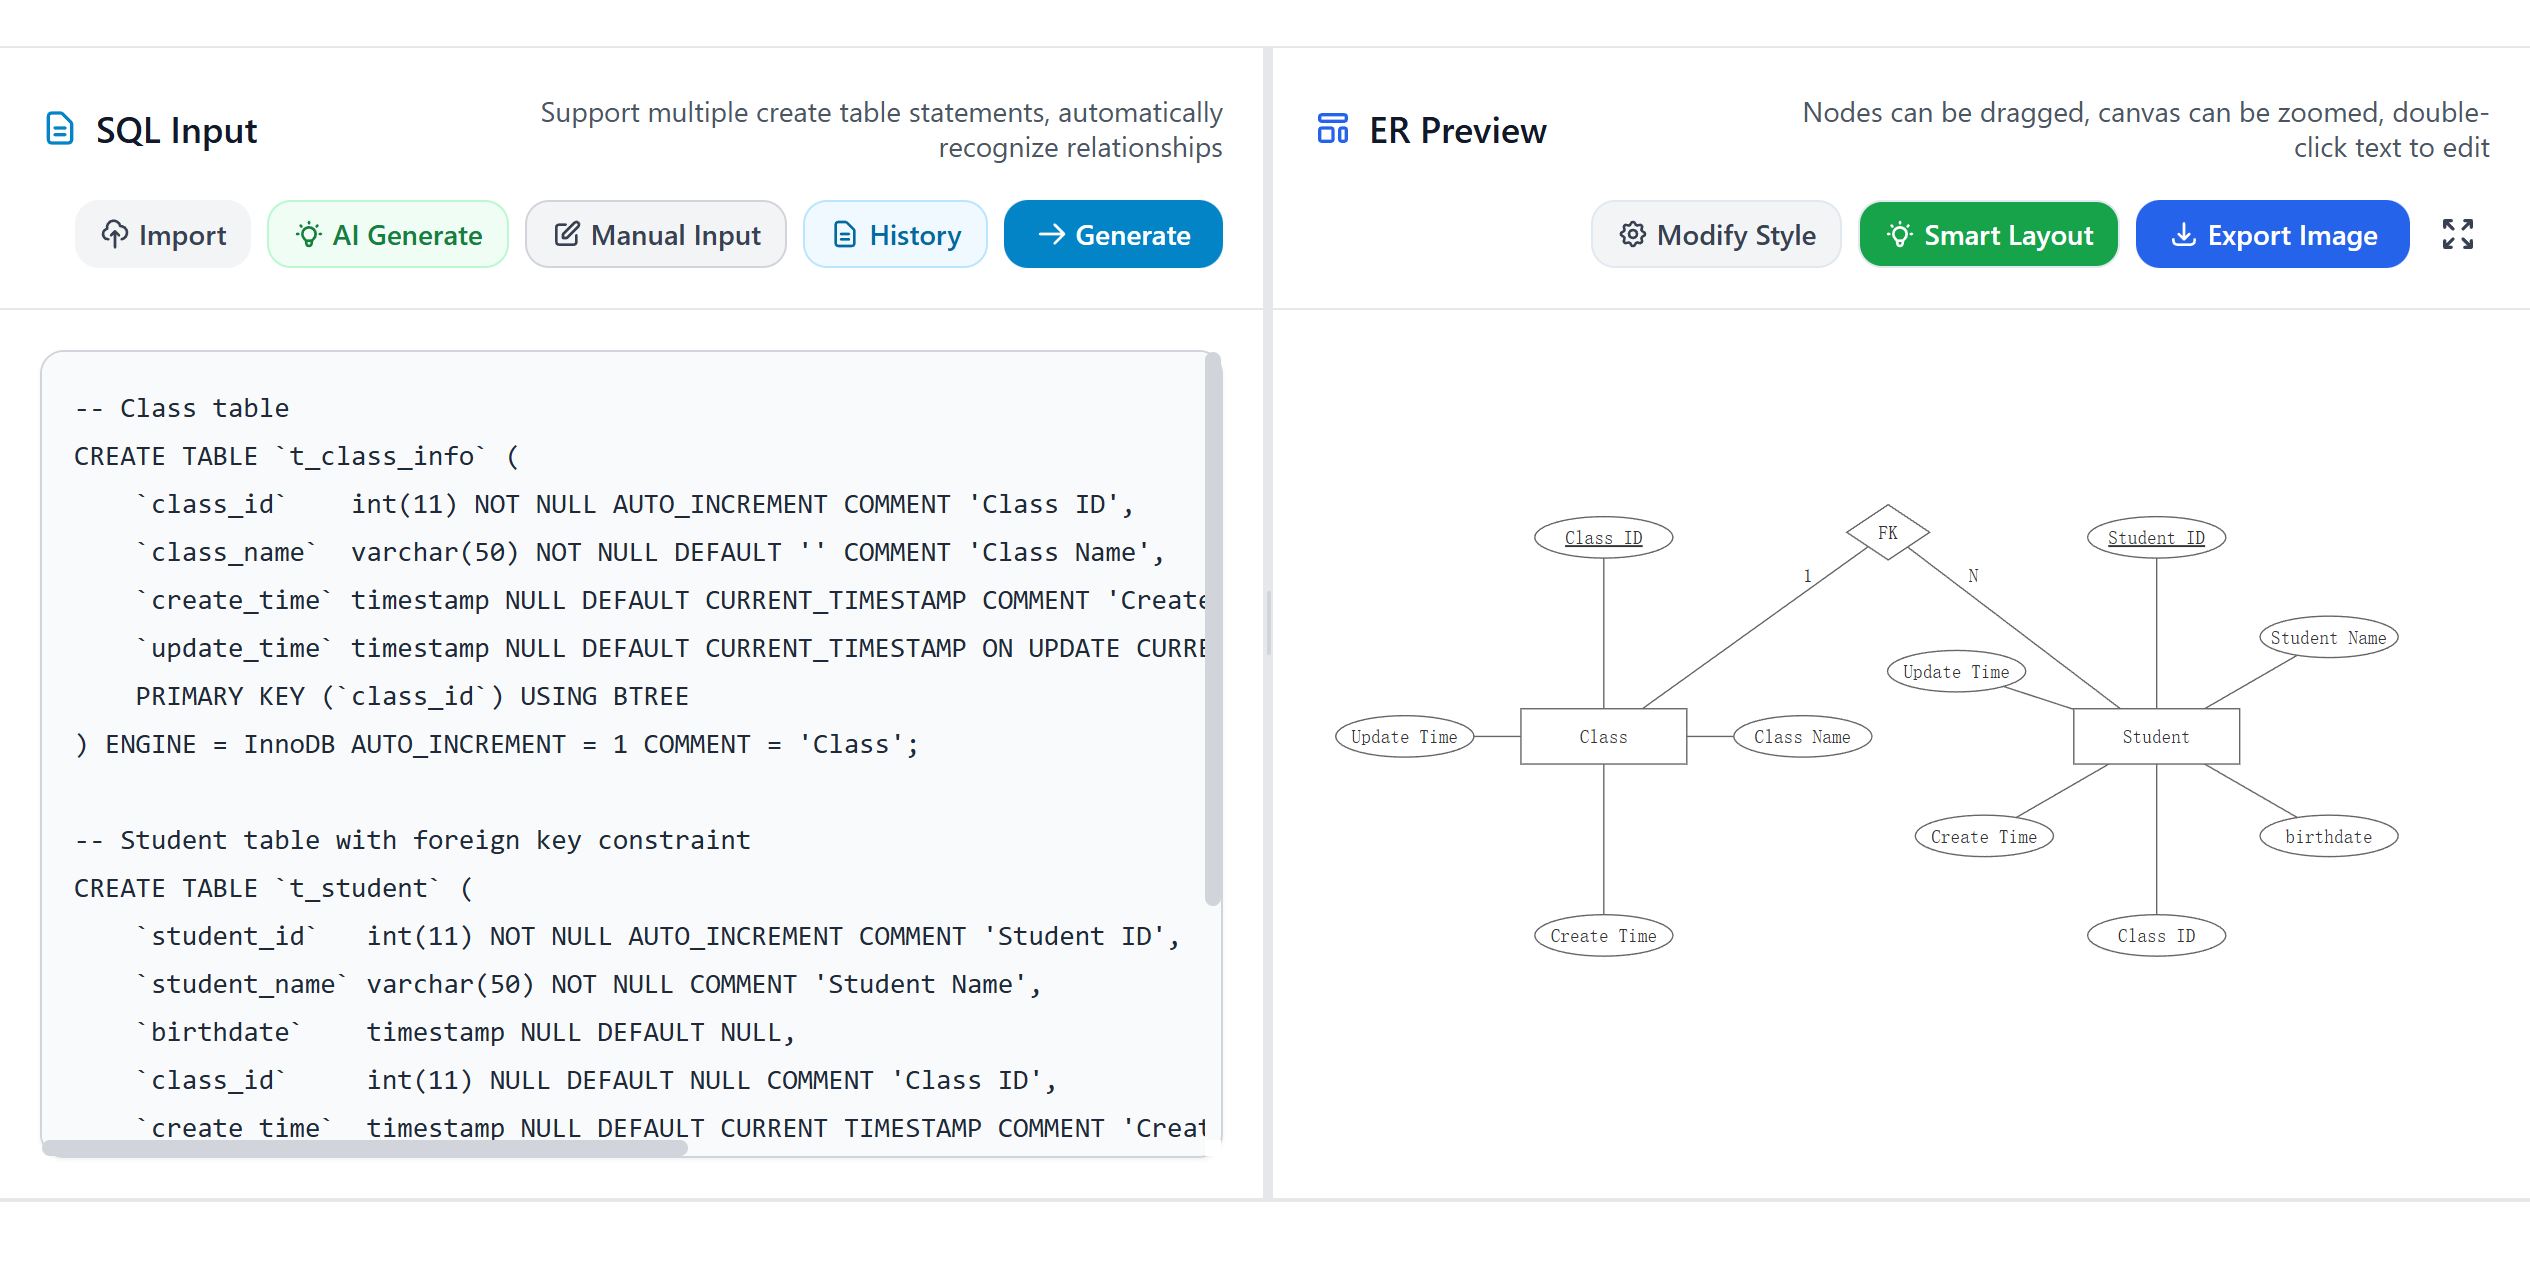Click the fullscreen expand icon
This screenshot has height=1278, width=2530.
(2458, 234)
